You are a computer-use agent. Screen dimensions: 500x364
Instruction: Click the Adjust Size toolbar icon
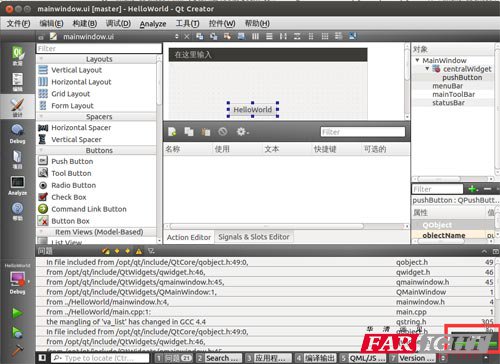click(353, 36)
